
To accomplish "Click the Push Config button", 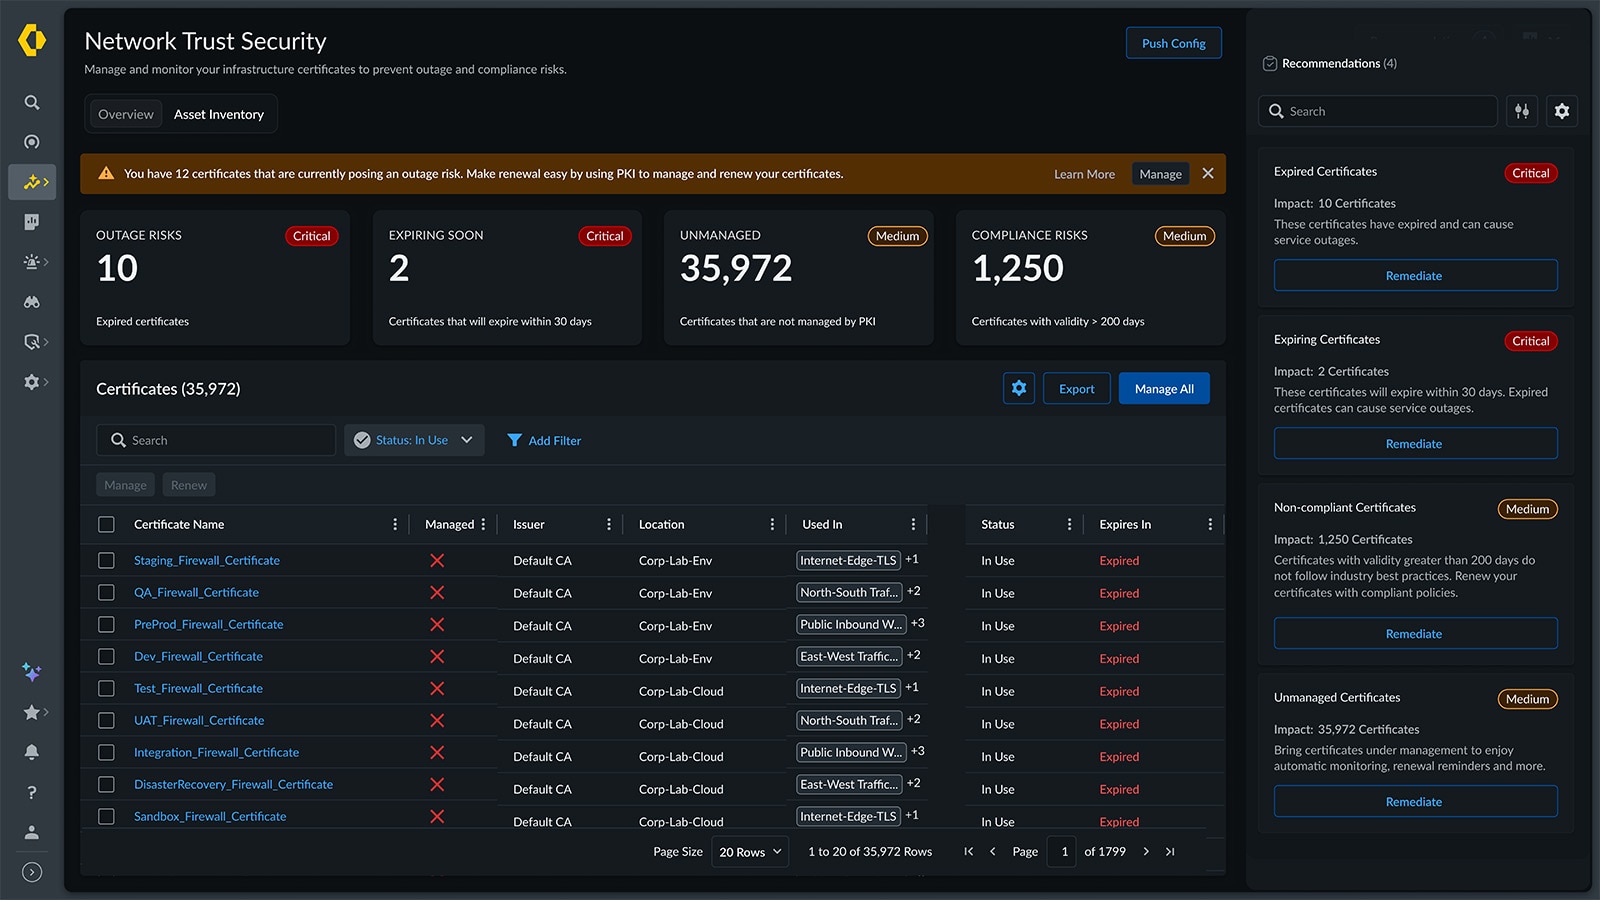I will coord(1174,43).
